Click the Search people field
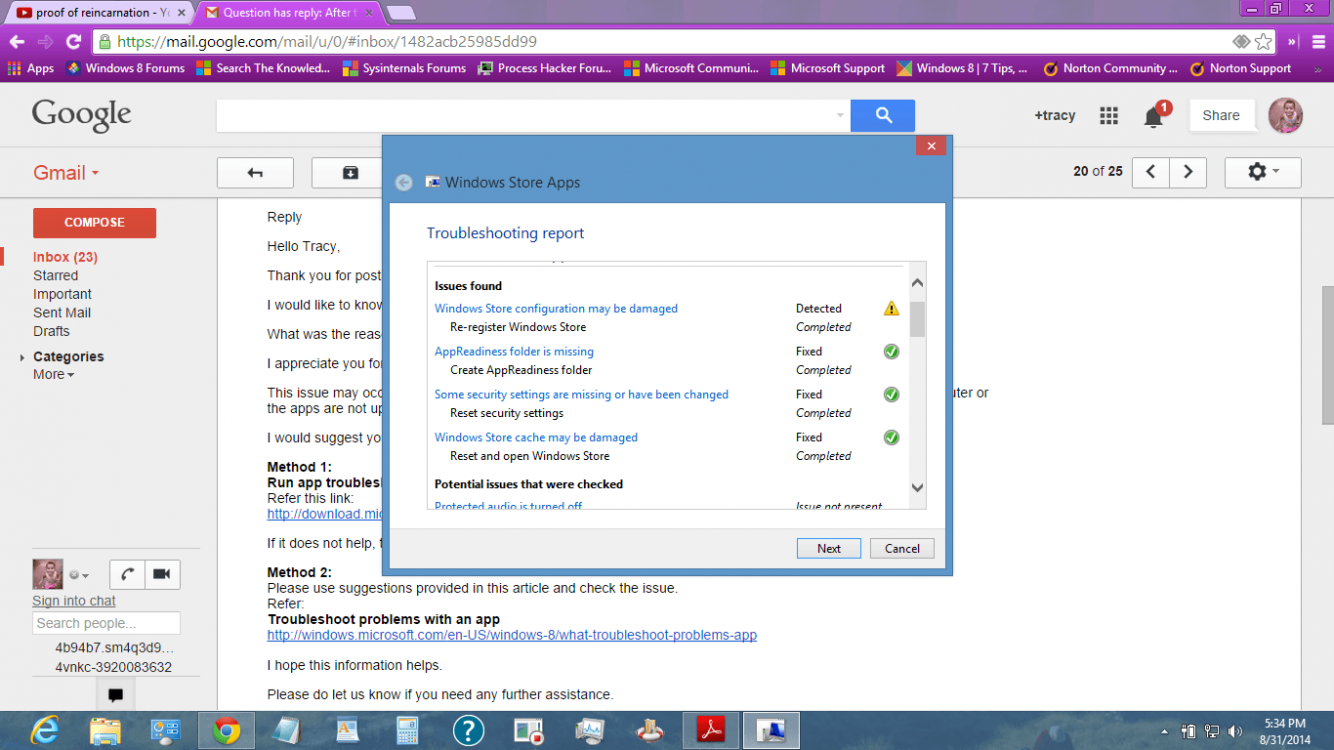The width and height of the screenshot is (1334, 750). tap(106, 623)
